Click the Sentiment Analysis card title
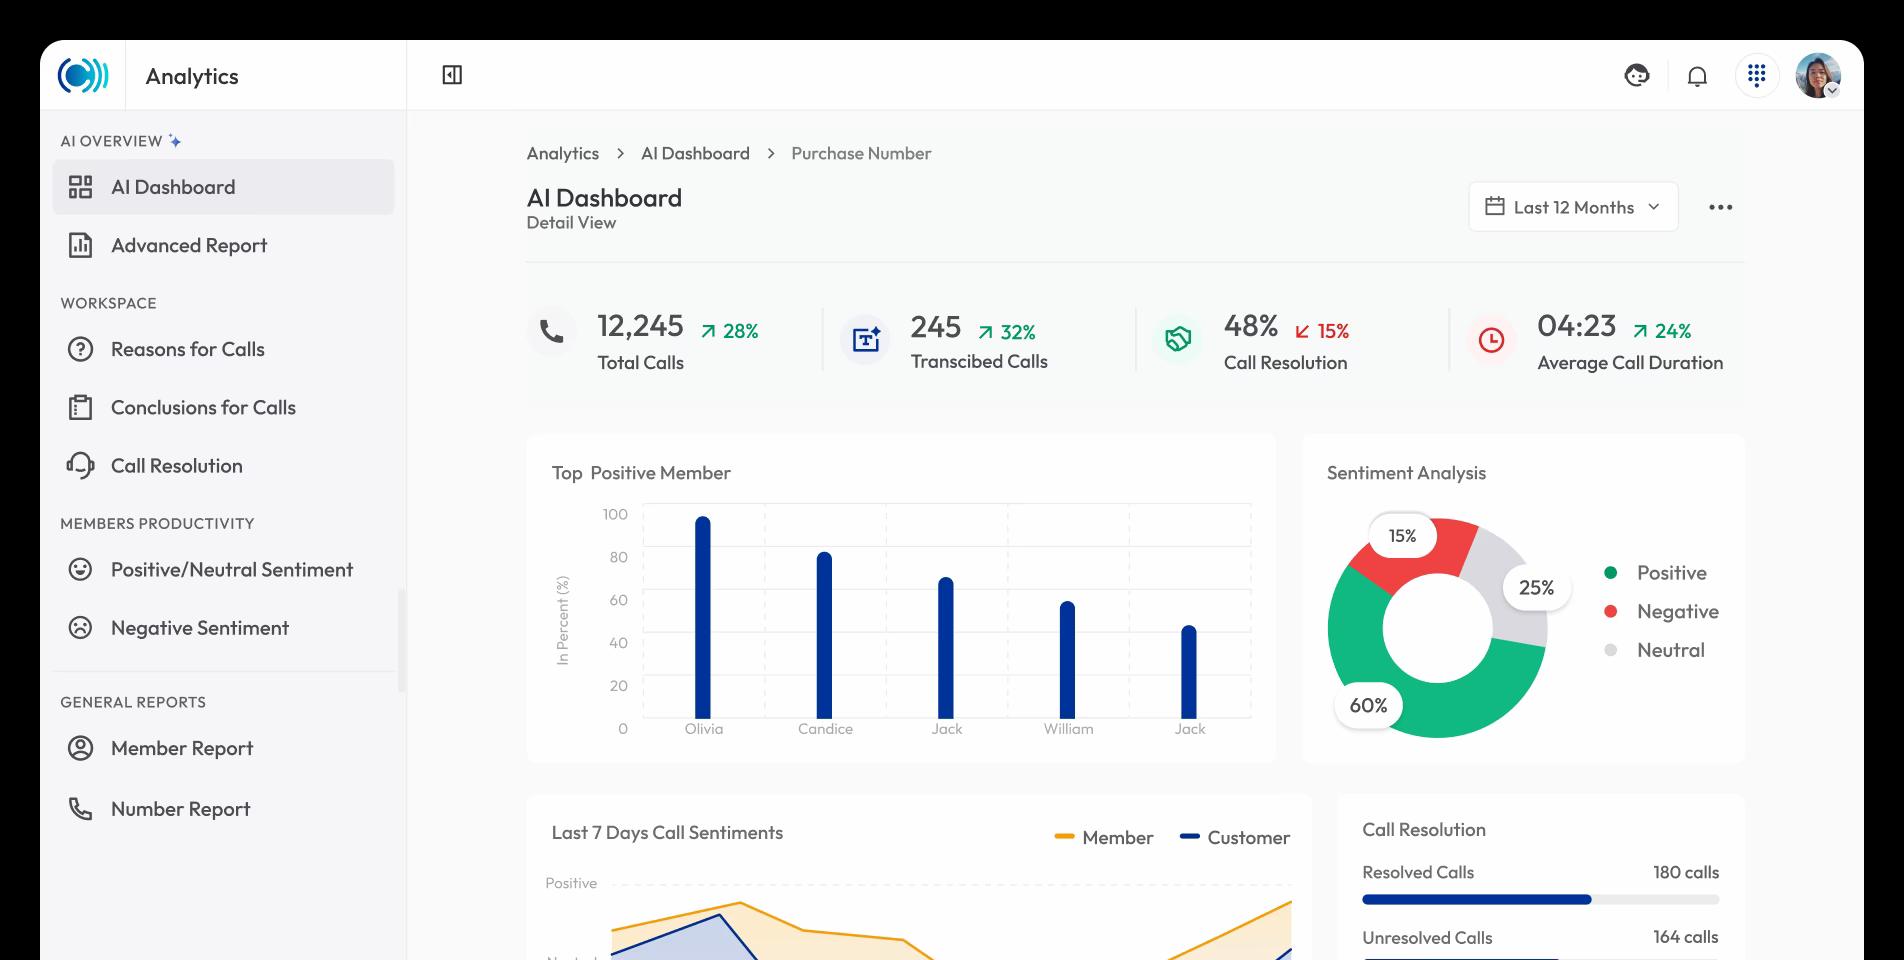The image size is (1904, 960). point(1406,473)
